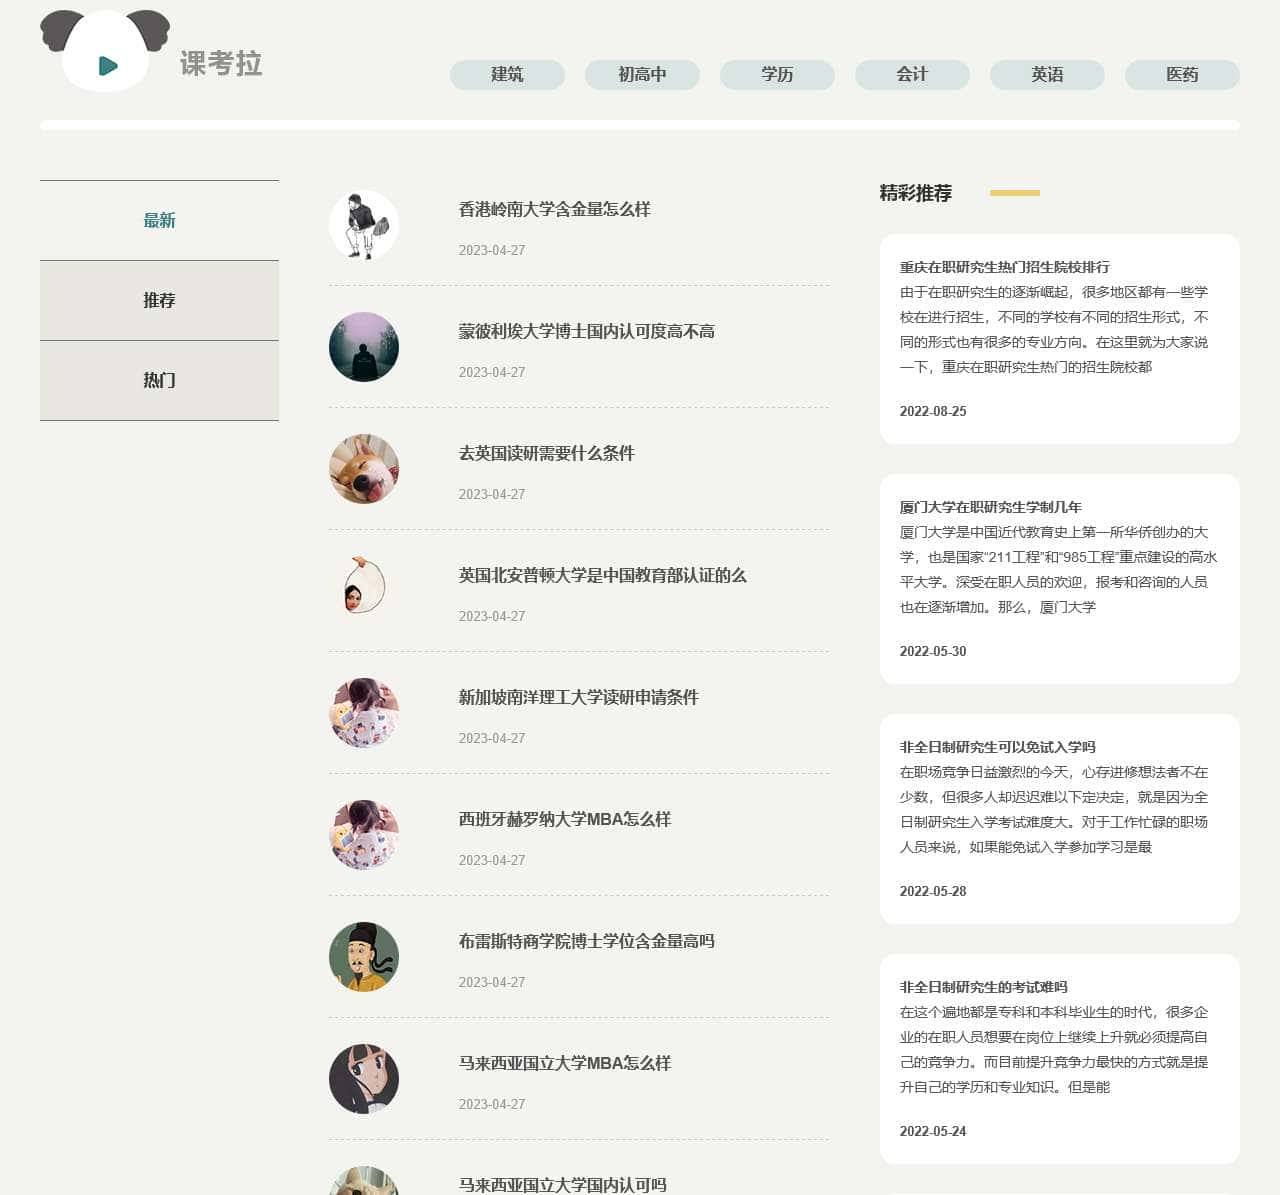Open article 新加坡南洋理工大学读研申请条件

pos(578,697)
